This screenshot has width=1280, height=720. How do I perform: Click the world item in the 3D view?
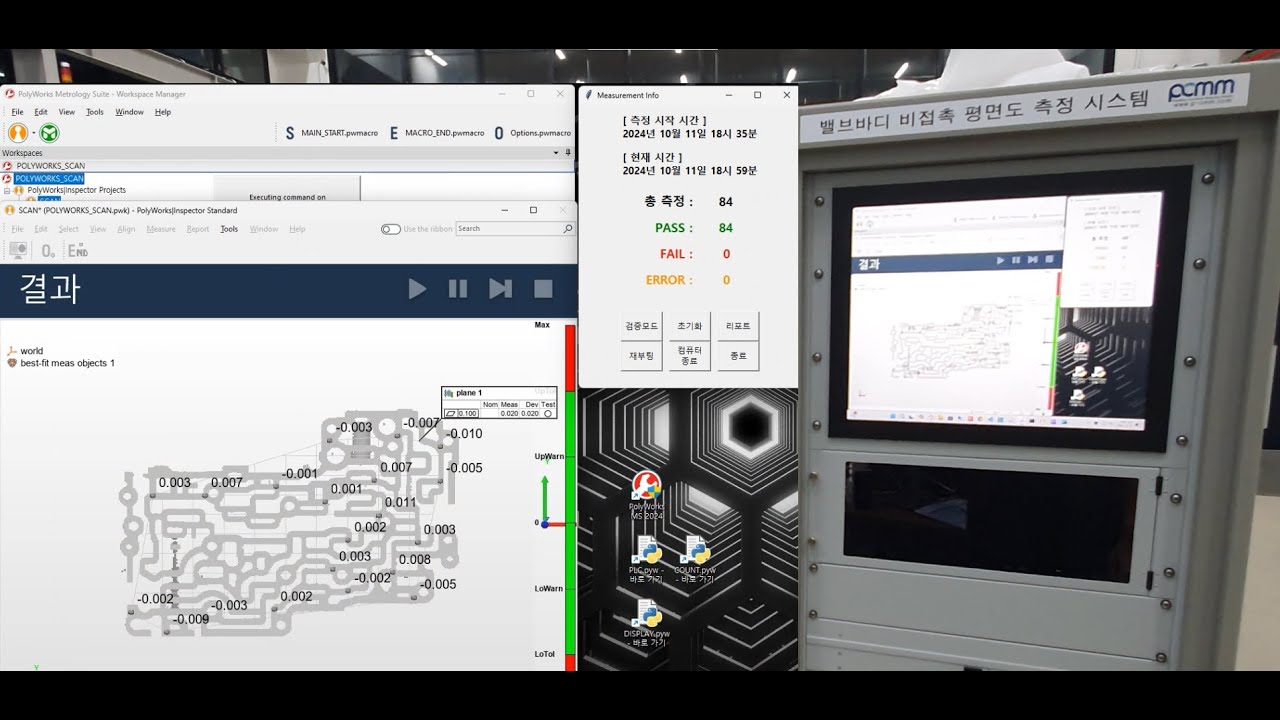[31, 351]
